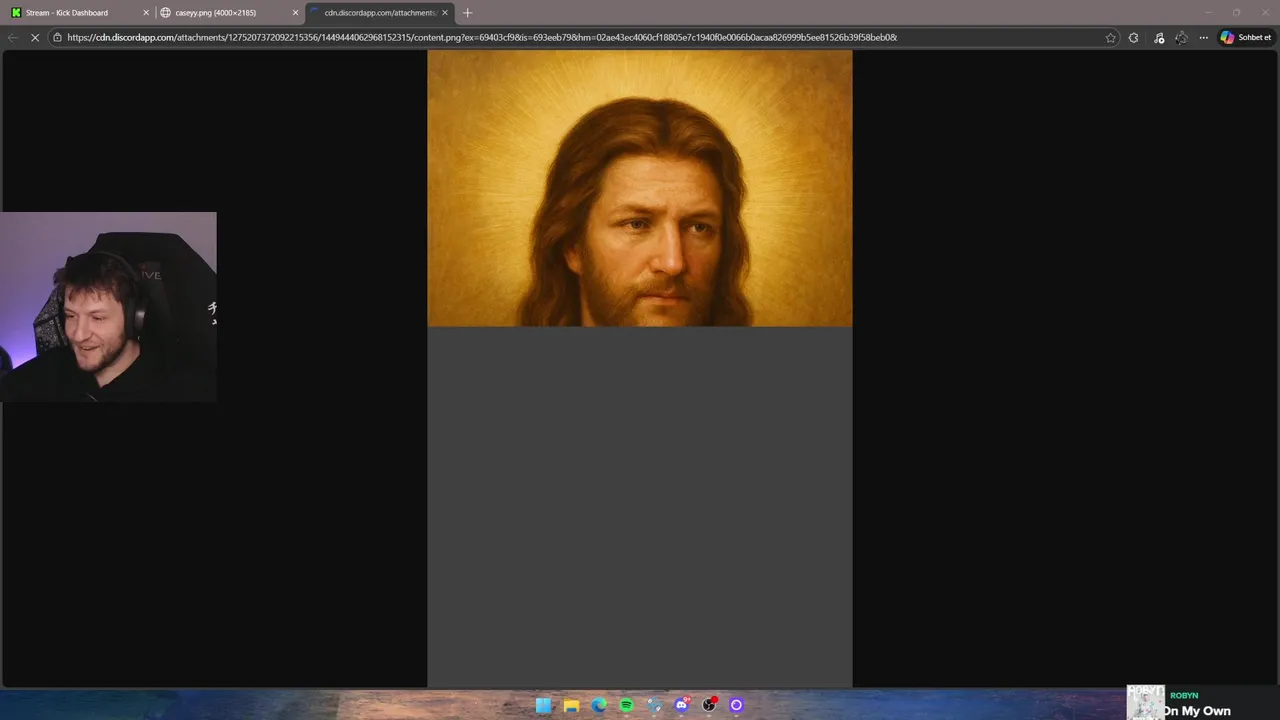The width and height of the screenshot is (1280, 720).
Task: Add this page to favorites star
Action: (x=1111, y=38)
